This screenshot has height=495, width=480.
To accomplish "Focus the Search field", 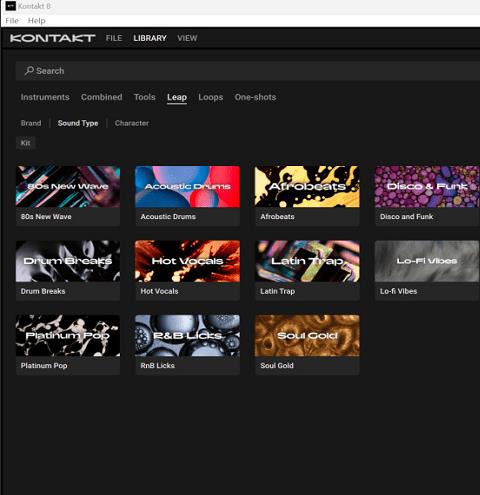I will pyautogui.click(x=248, y=71).
